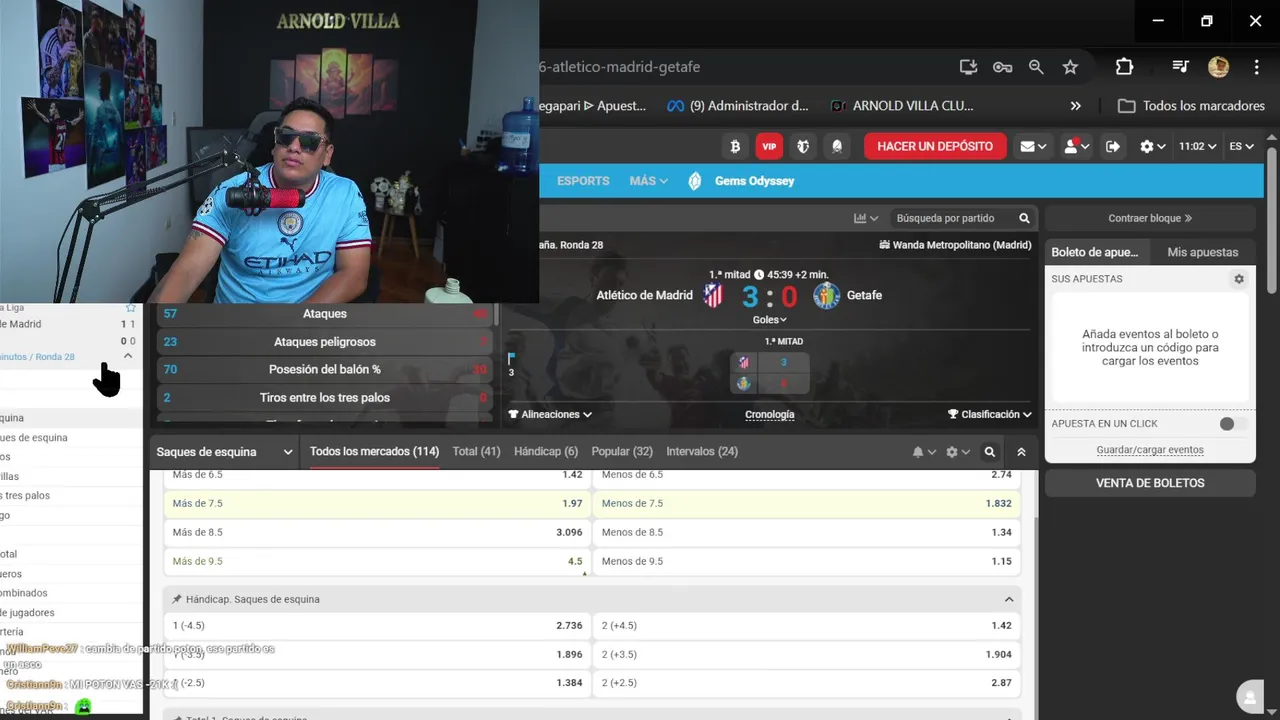Open the Chrome extensions puzzle icon
This screenshot has height=720, width=1280.
pyautogui.click(x=1124, y=67)
